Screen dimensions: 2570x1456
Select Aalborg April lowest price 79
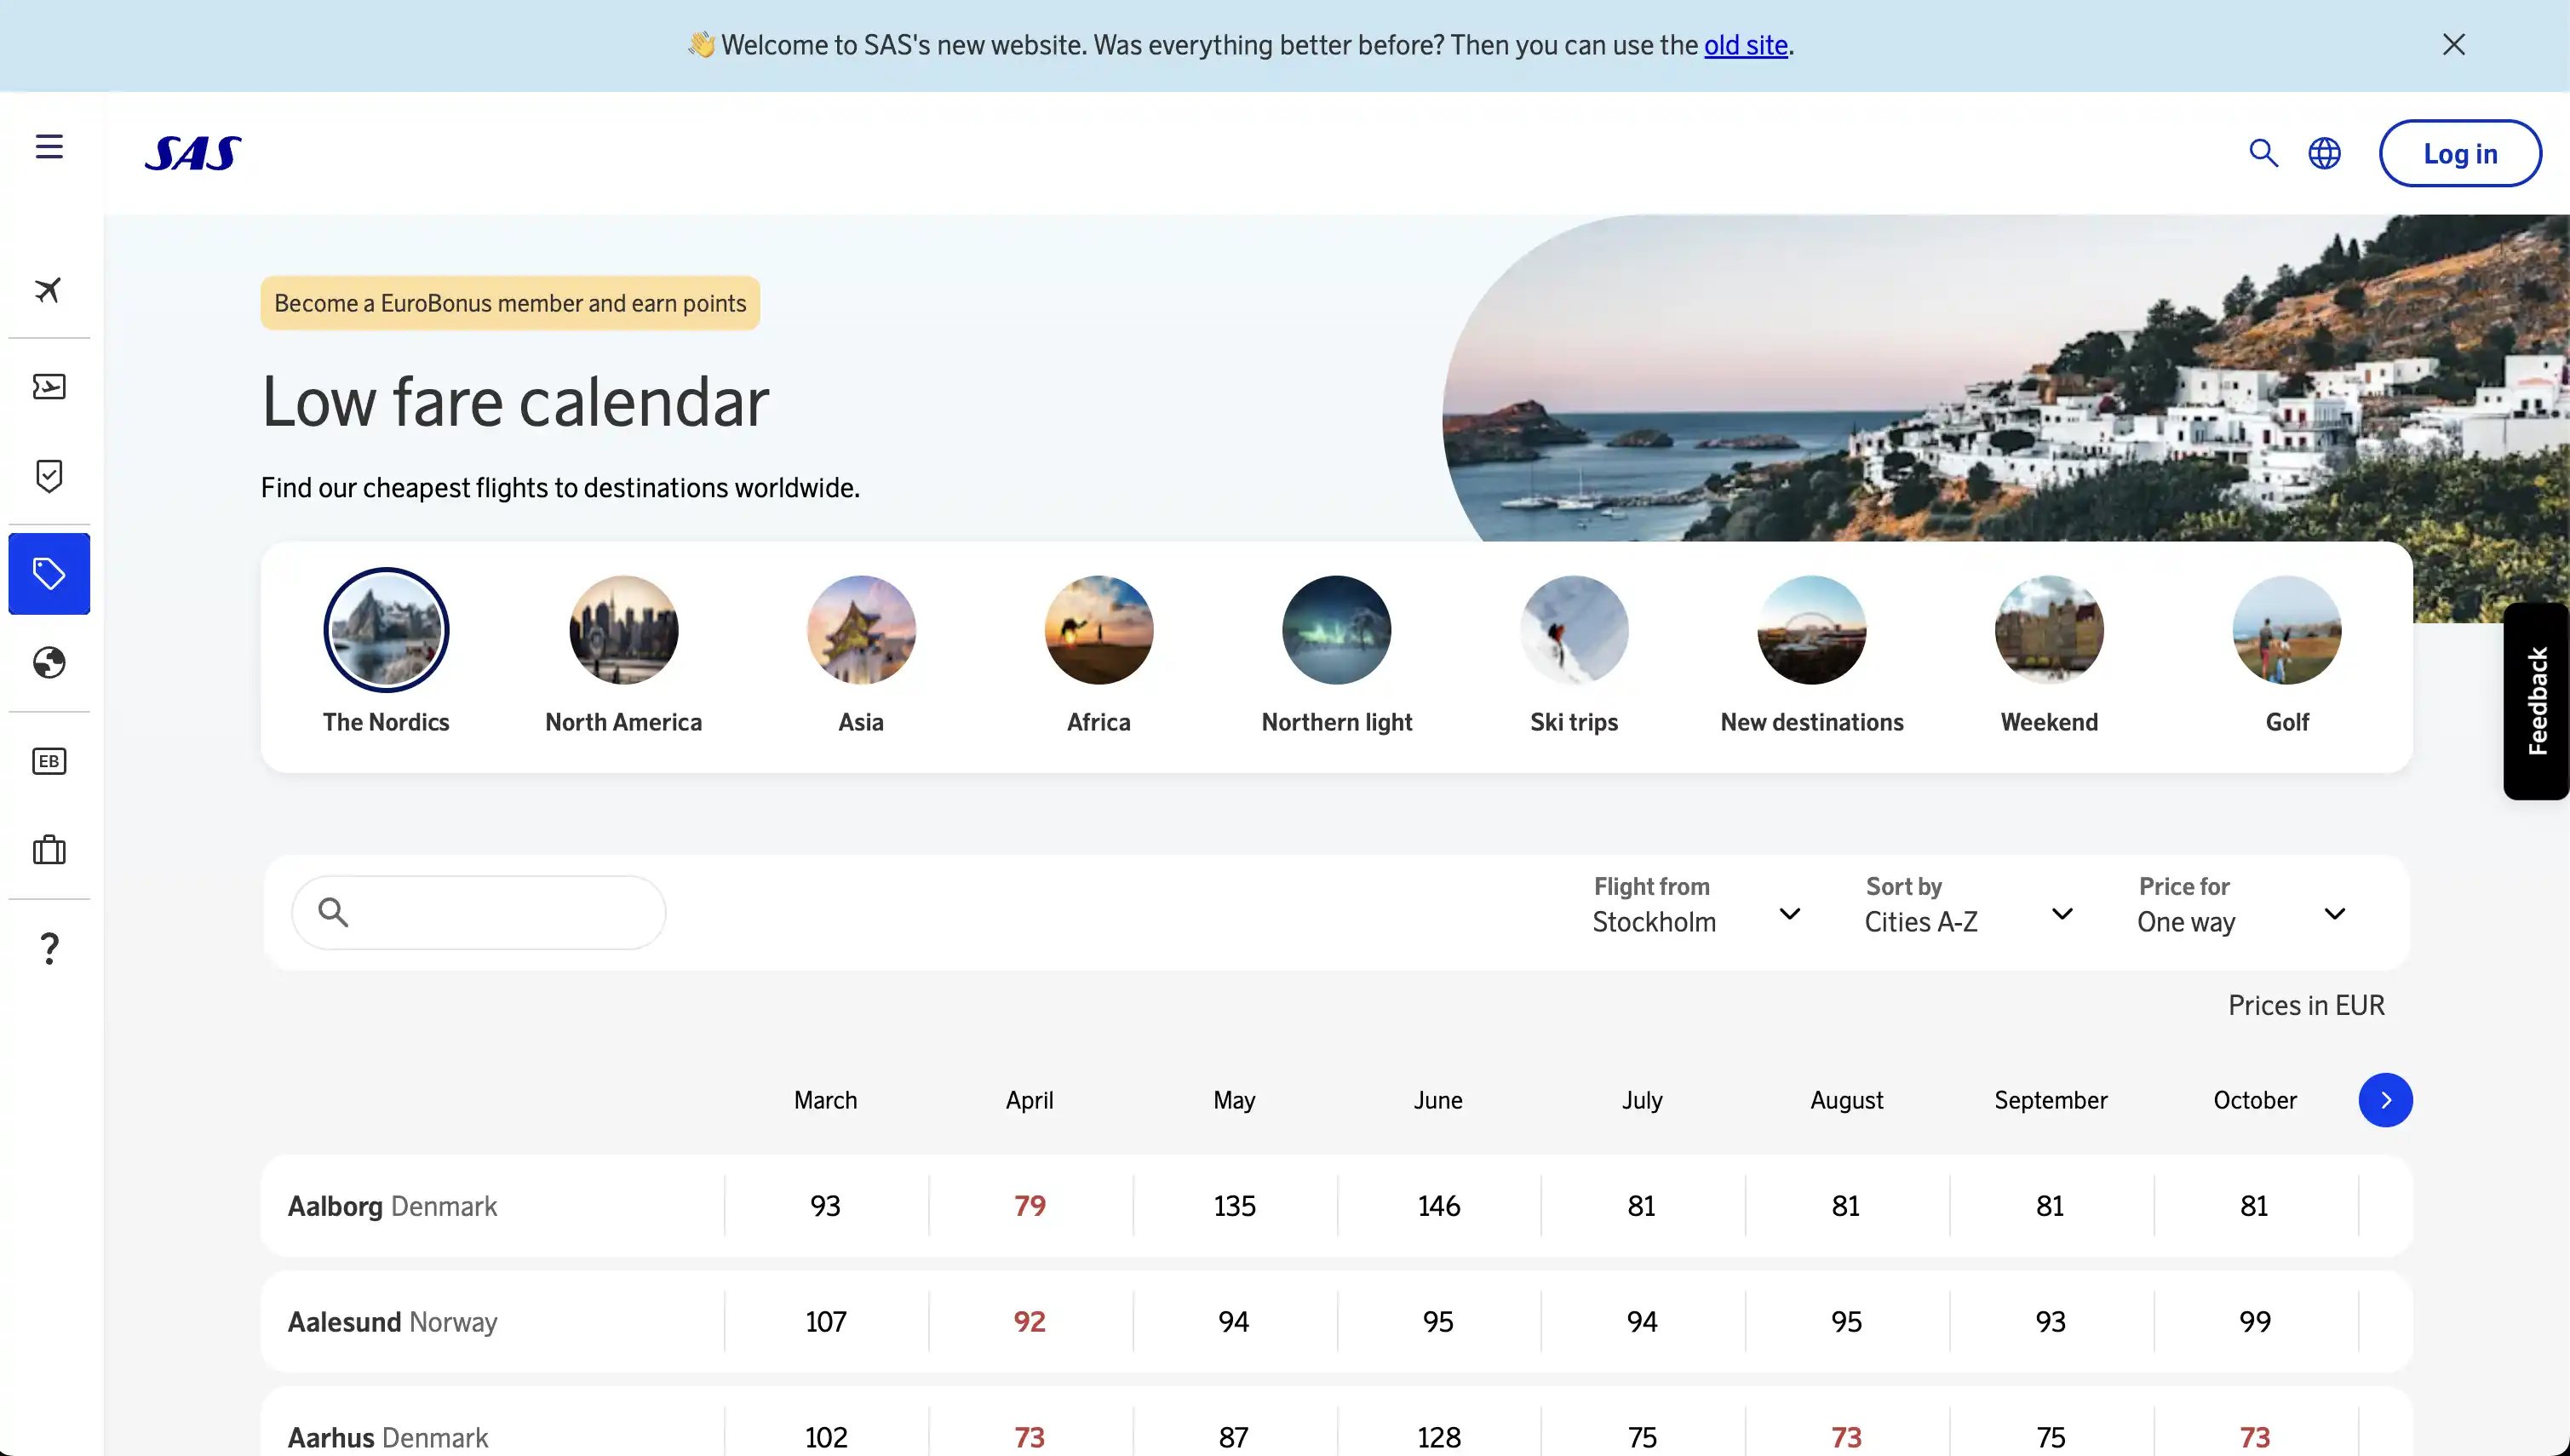point(1030,1206)
